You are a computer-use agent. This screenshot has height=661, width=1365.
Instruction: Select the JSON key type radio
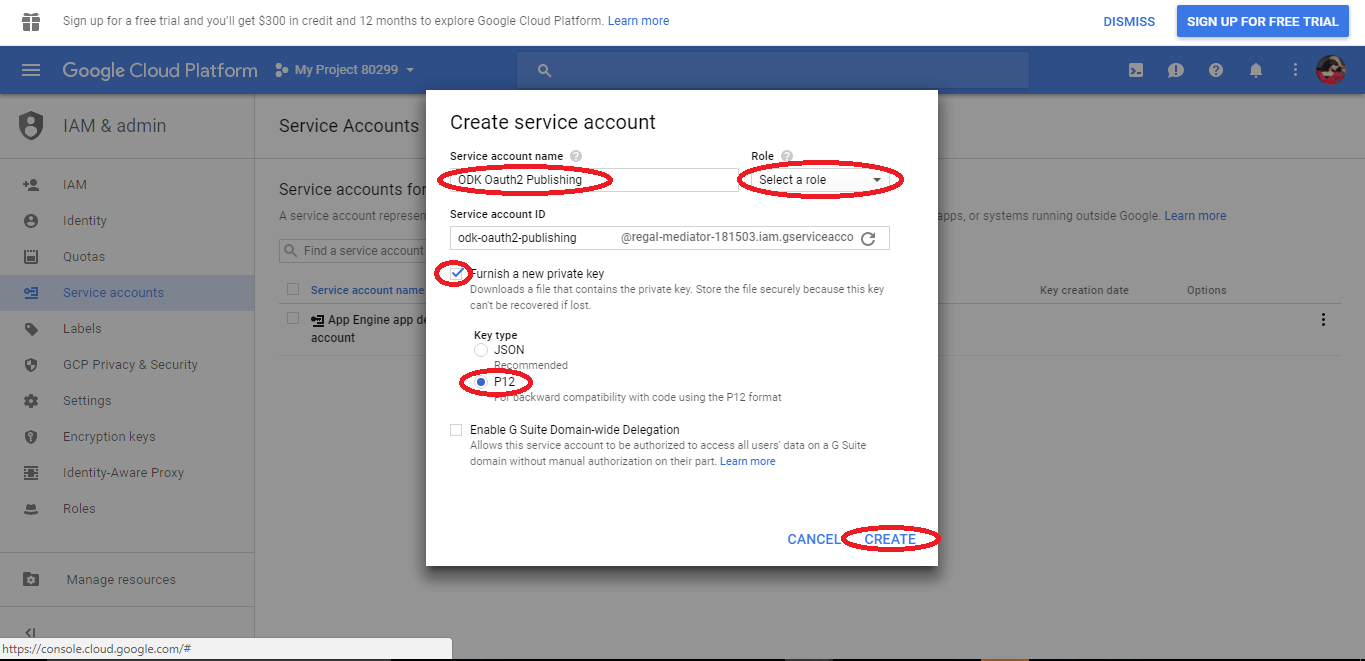pos(481,350)
